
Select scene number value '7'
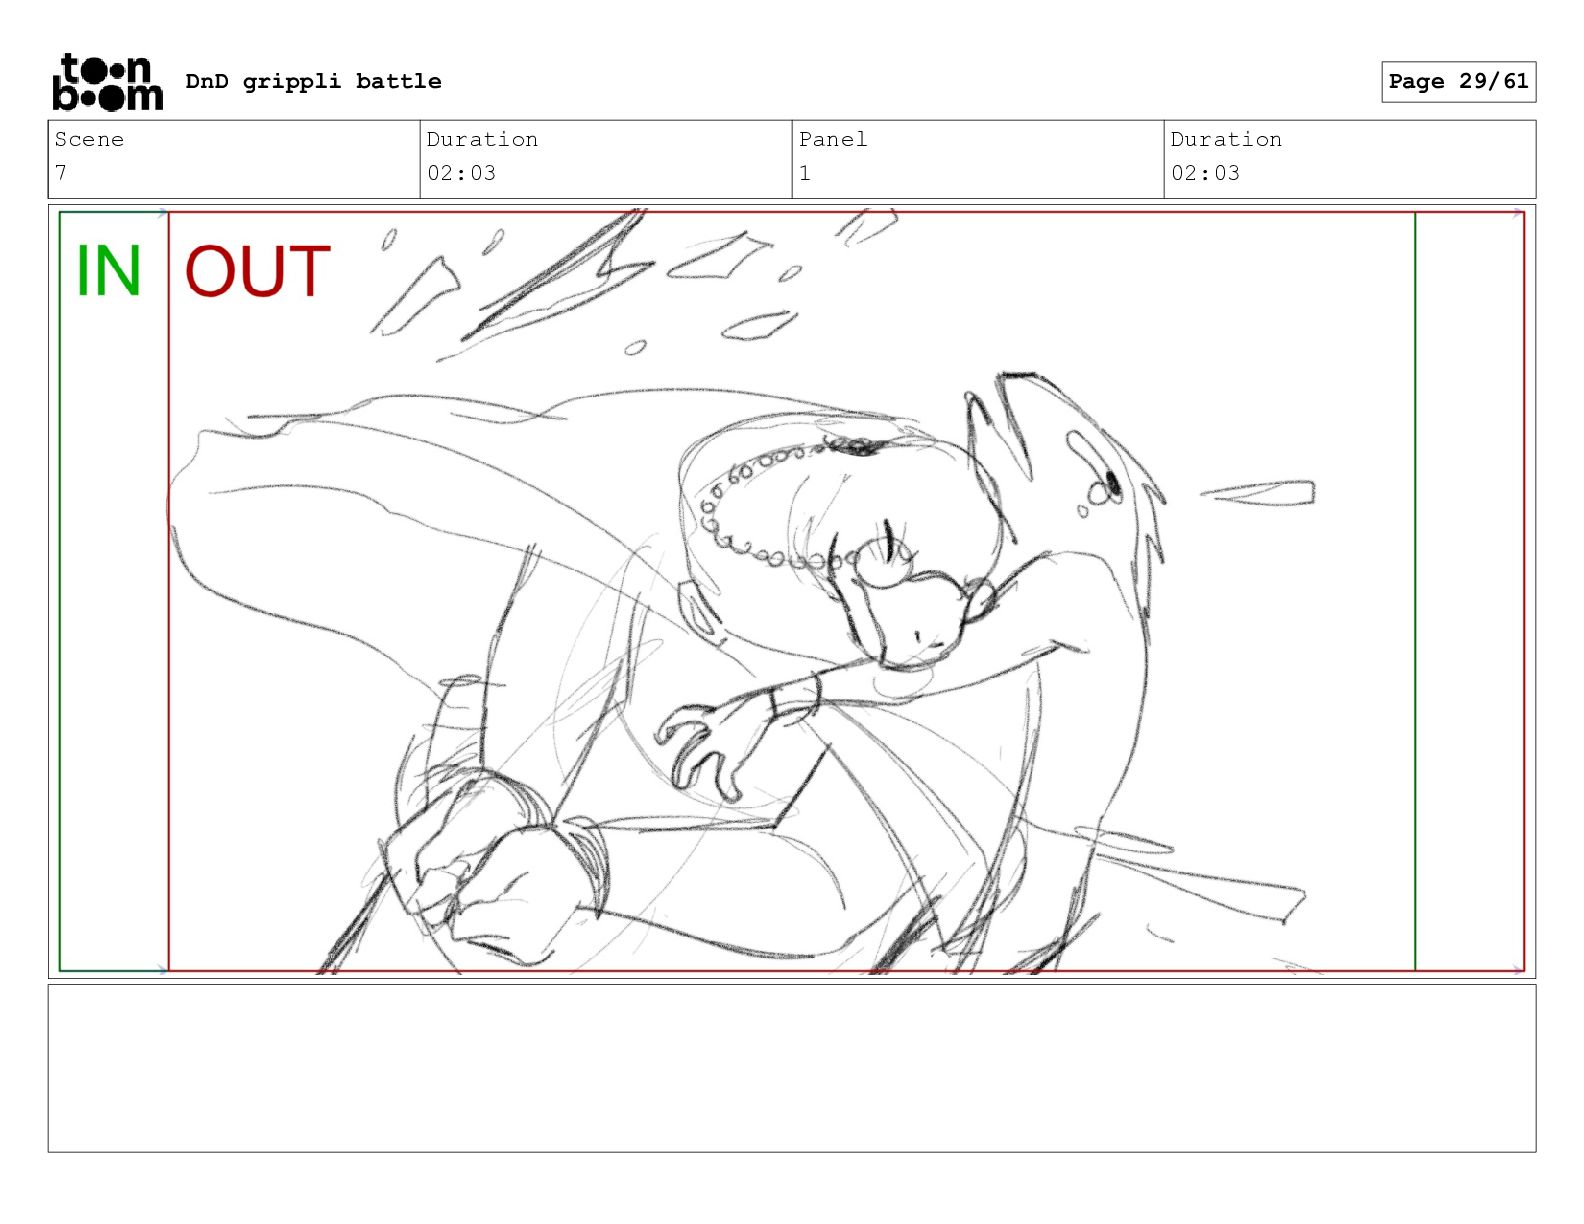tap(61, 173)
